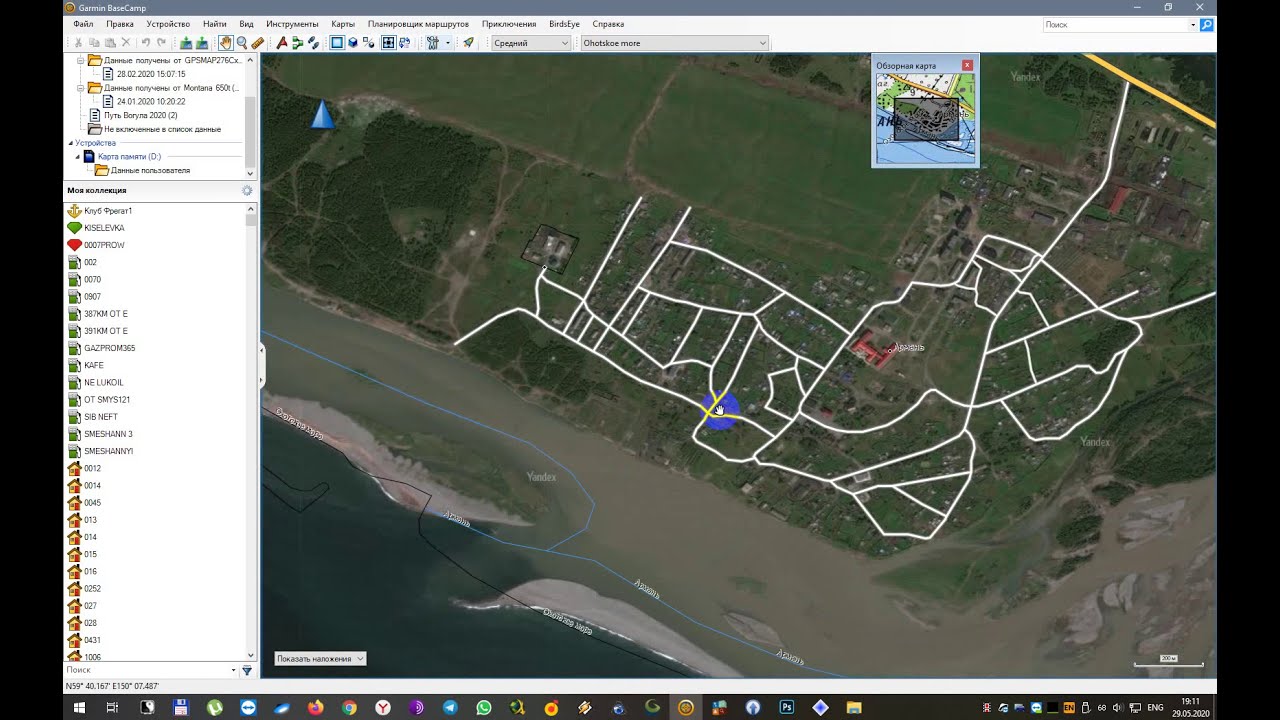Select the Zoom magnifier tool
1280x720 pixels.
click(x=242, y=43)
